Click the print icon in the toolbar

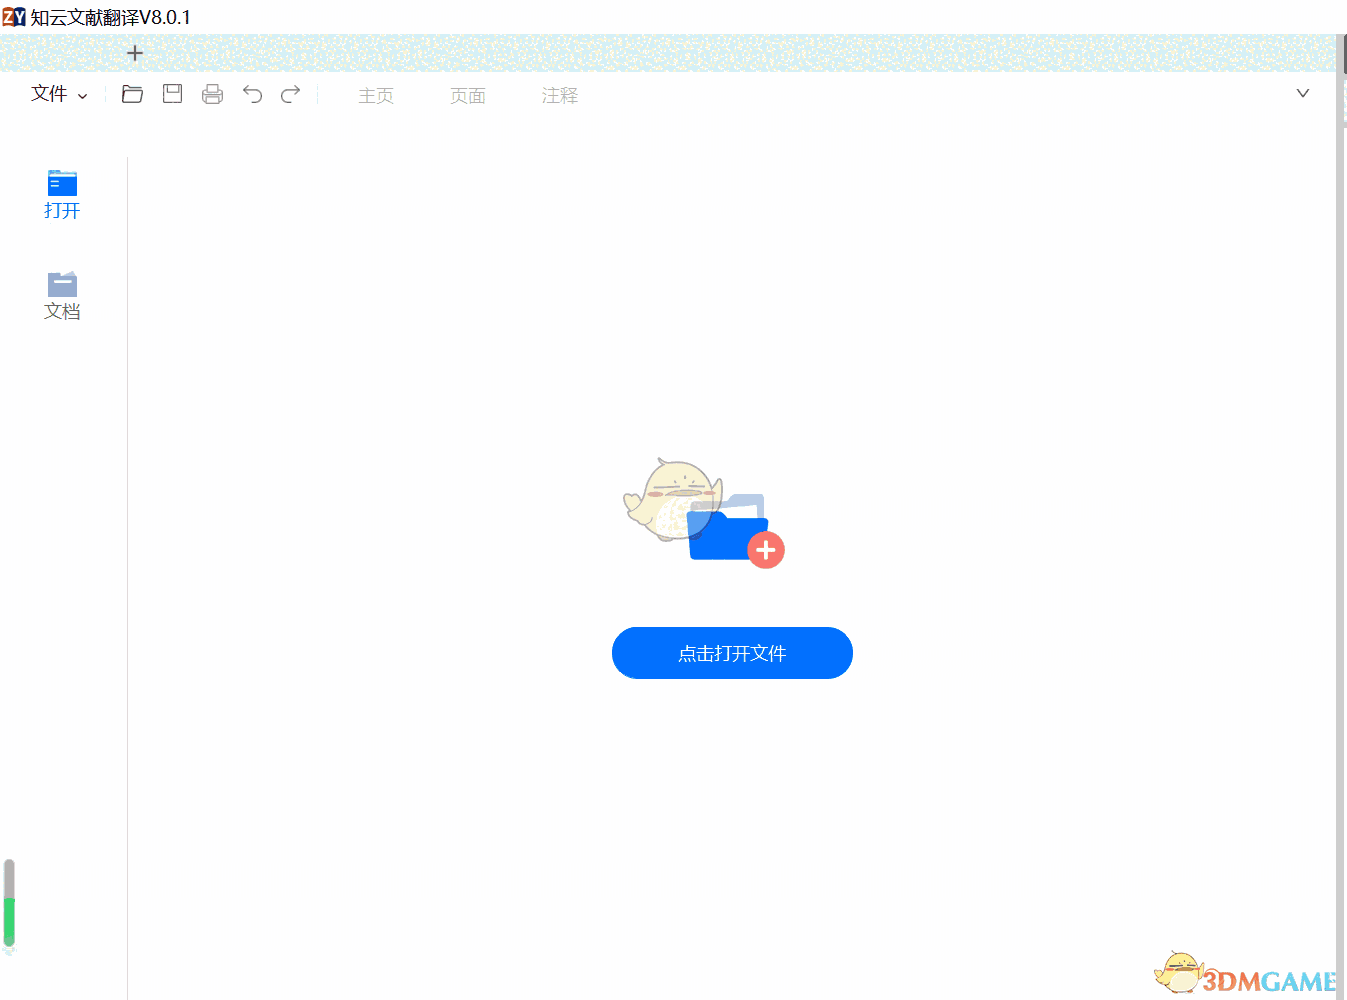coord(212,93)
